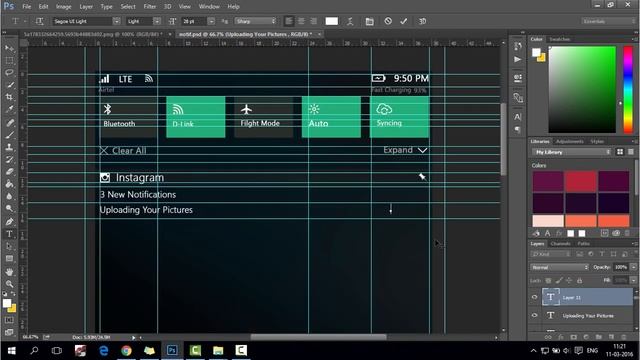Left align the text
This screenshot has height=360, width=640.
(289, 21)
